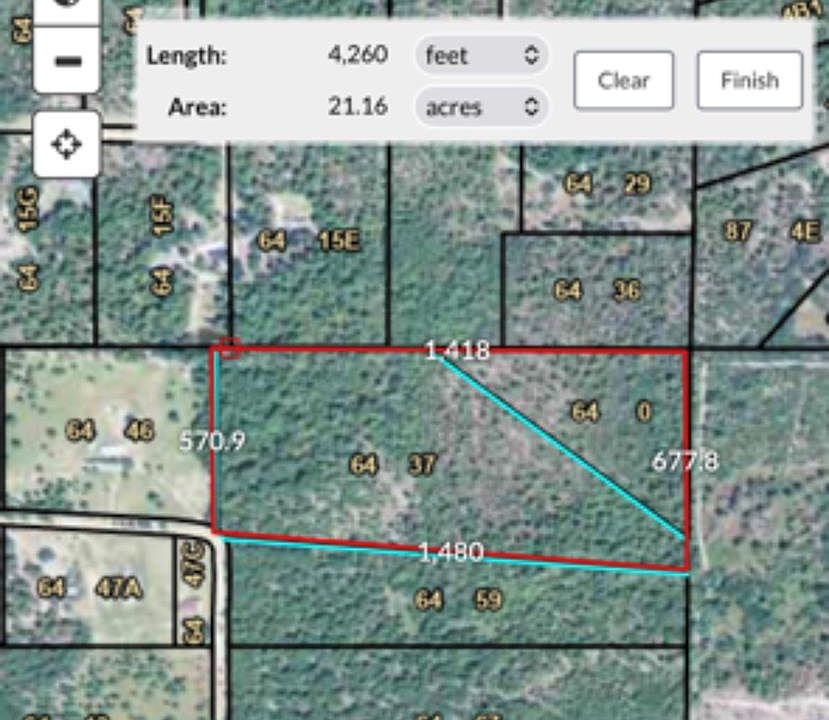Select parcel 64 37 on the map

pos(393,465)
